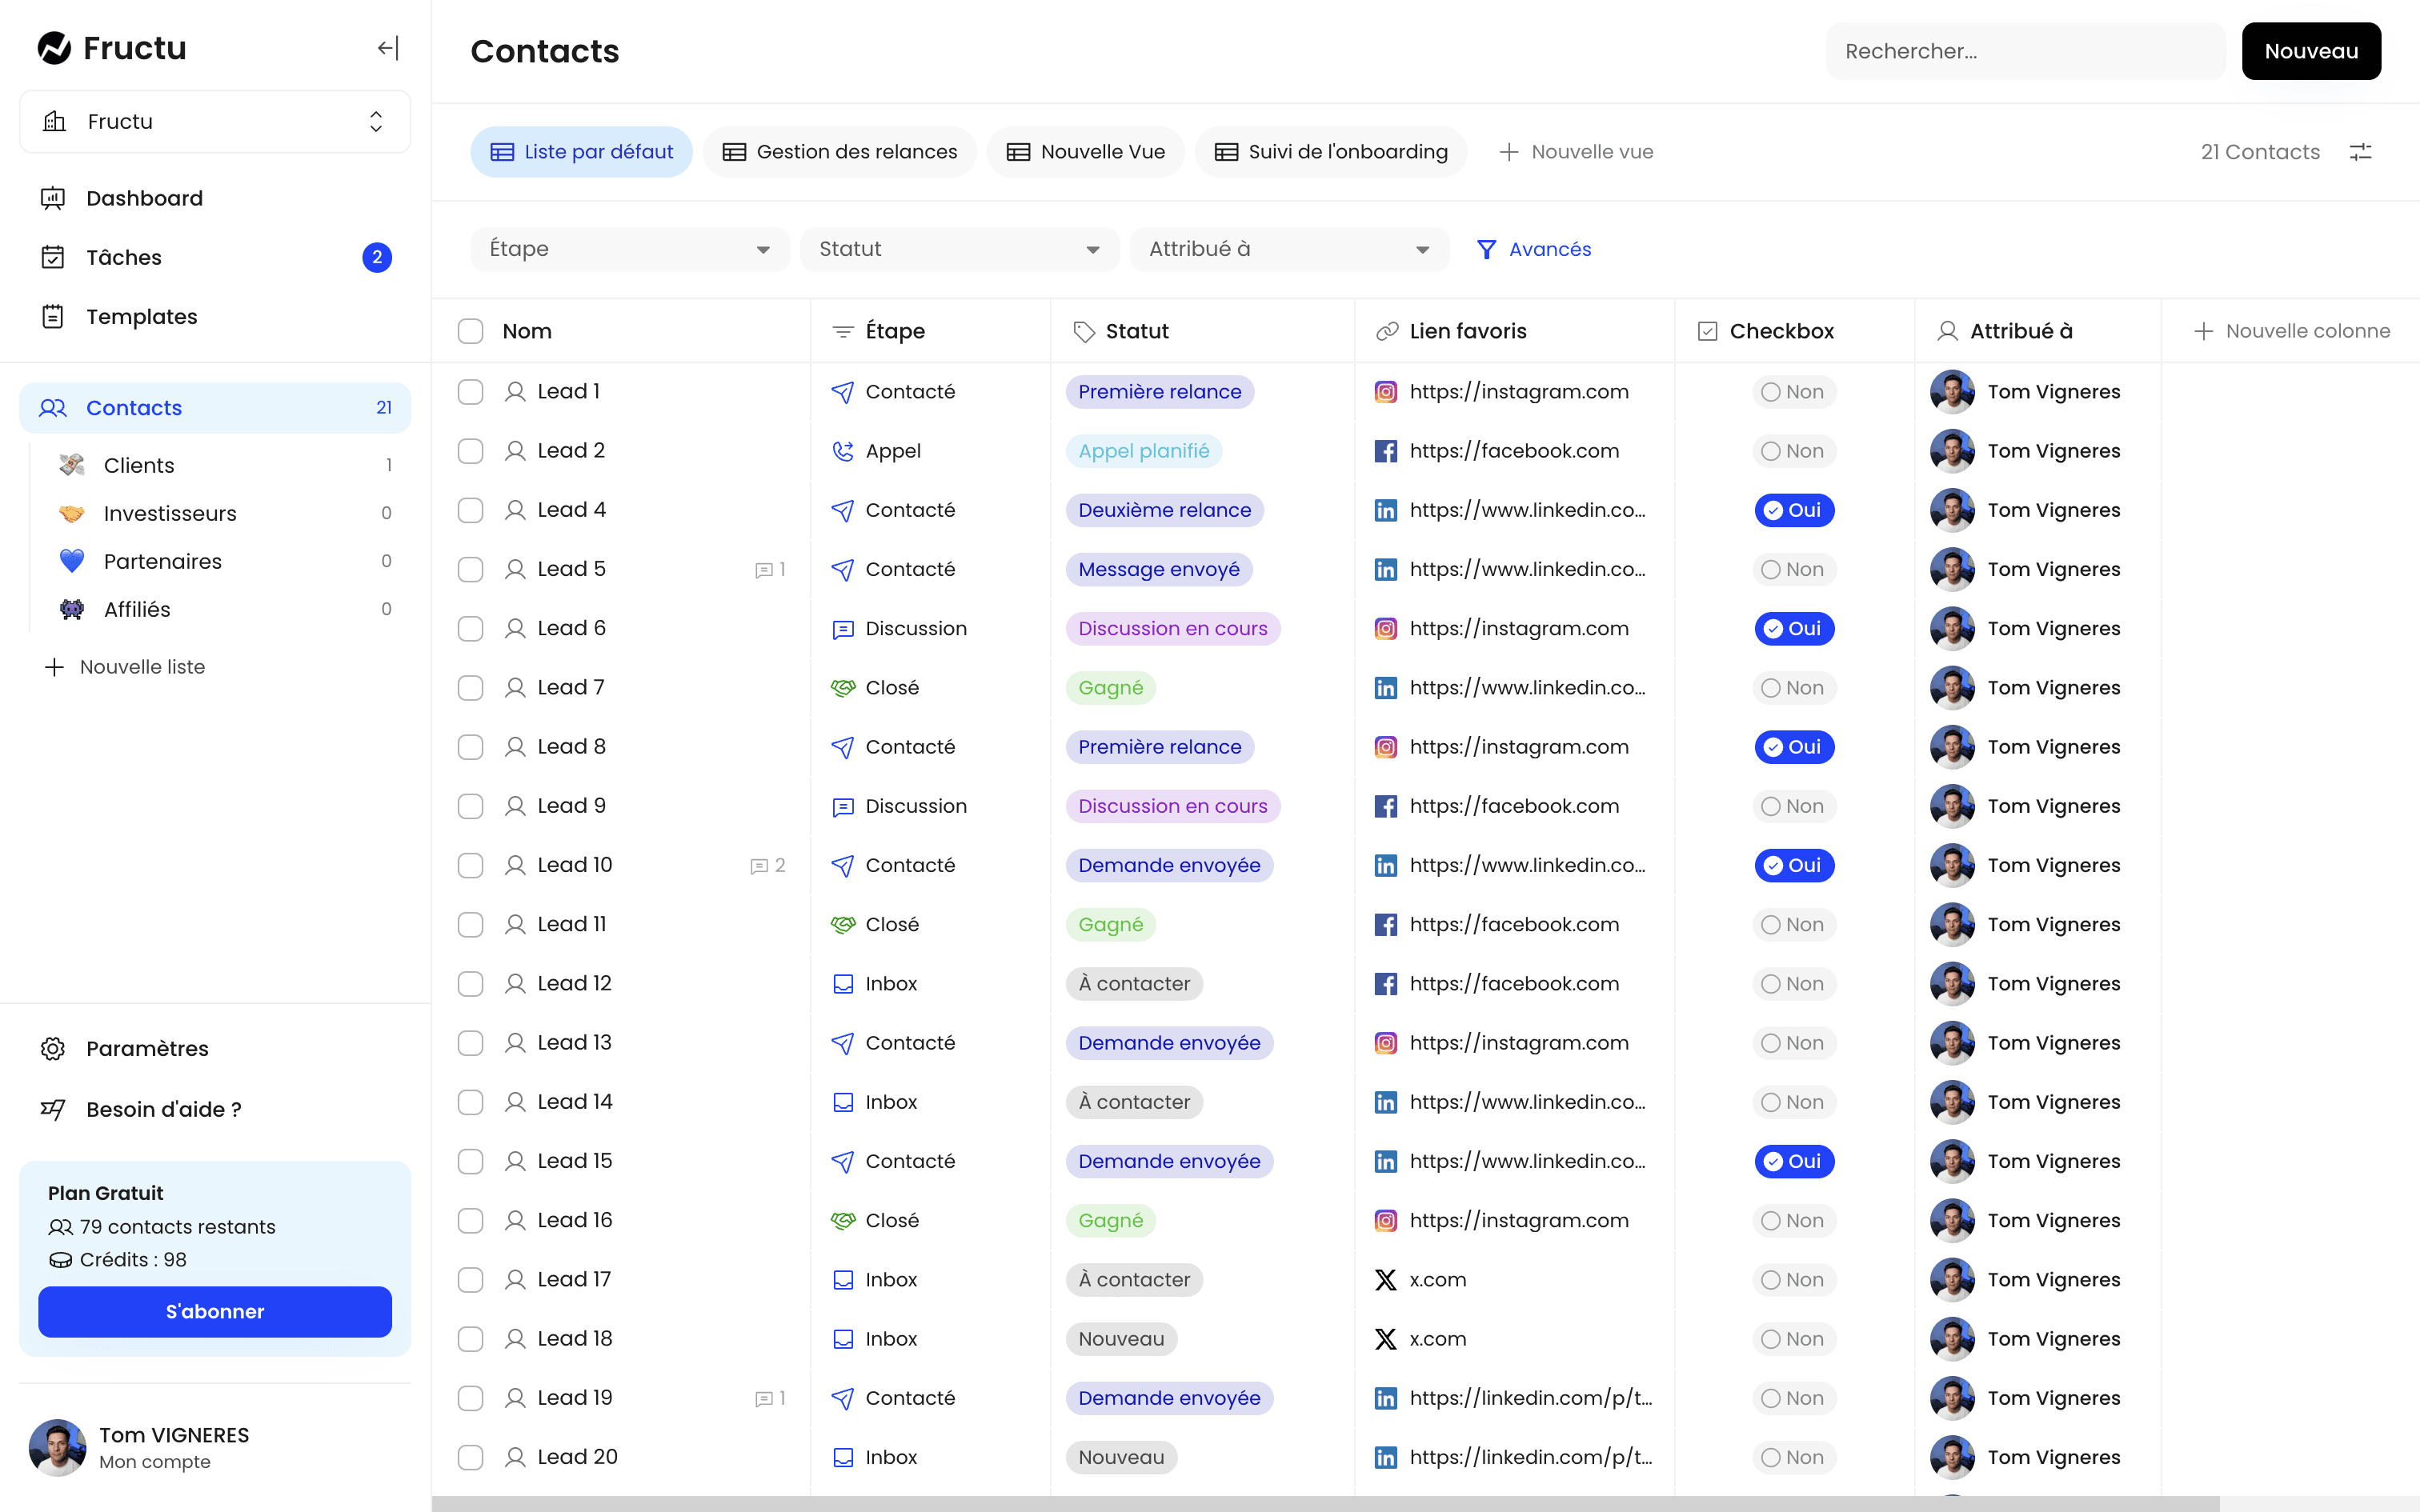This screenshot has height=1512, width=2420.
Task: Open the Suivi de l'onboarding tab
Action: (1331, 152)
